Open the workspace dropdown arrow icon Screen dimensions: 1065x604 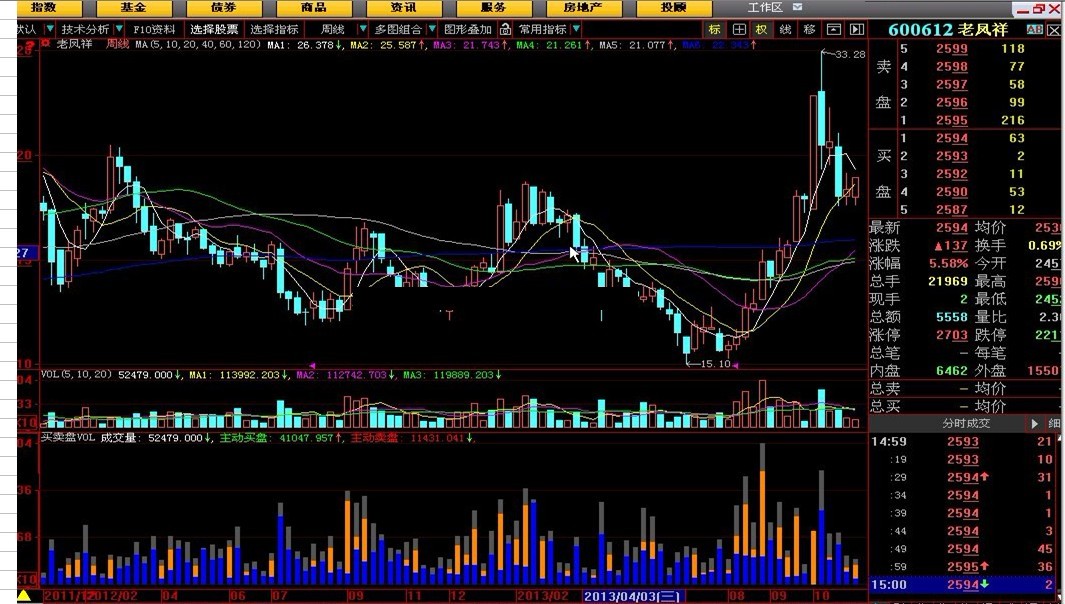797,7
